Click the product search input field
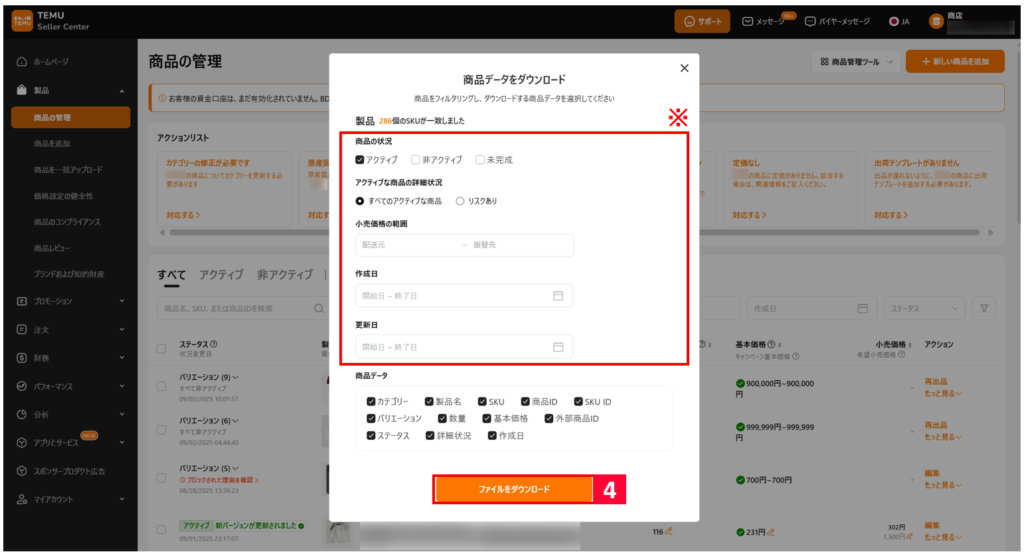 coord(243,308)
